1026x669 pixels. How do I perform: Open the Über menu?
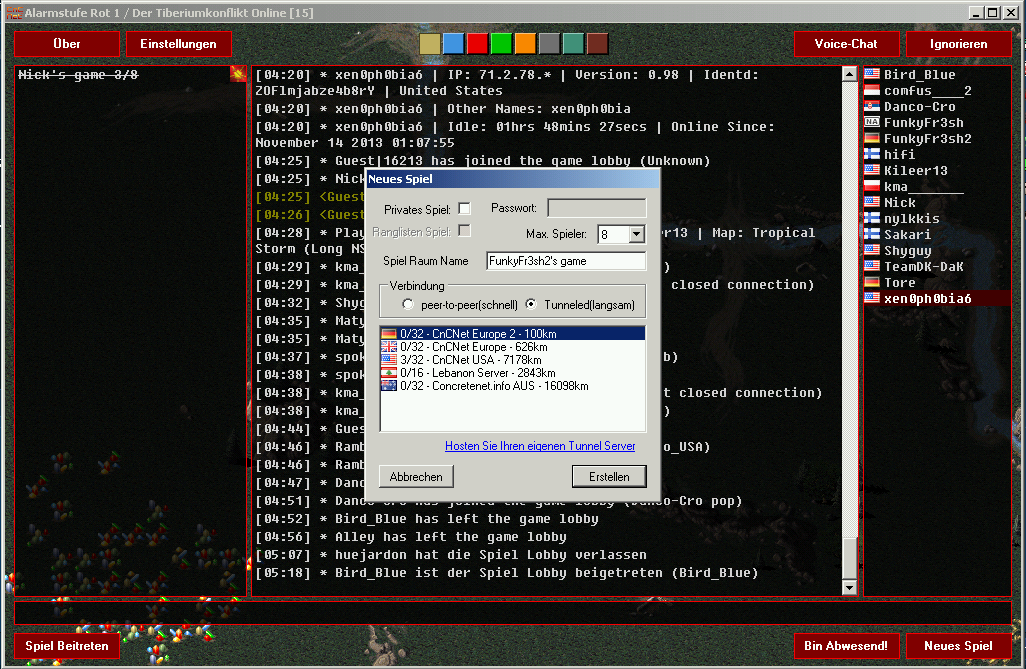pyautogui.click(x=66, y=44)
